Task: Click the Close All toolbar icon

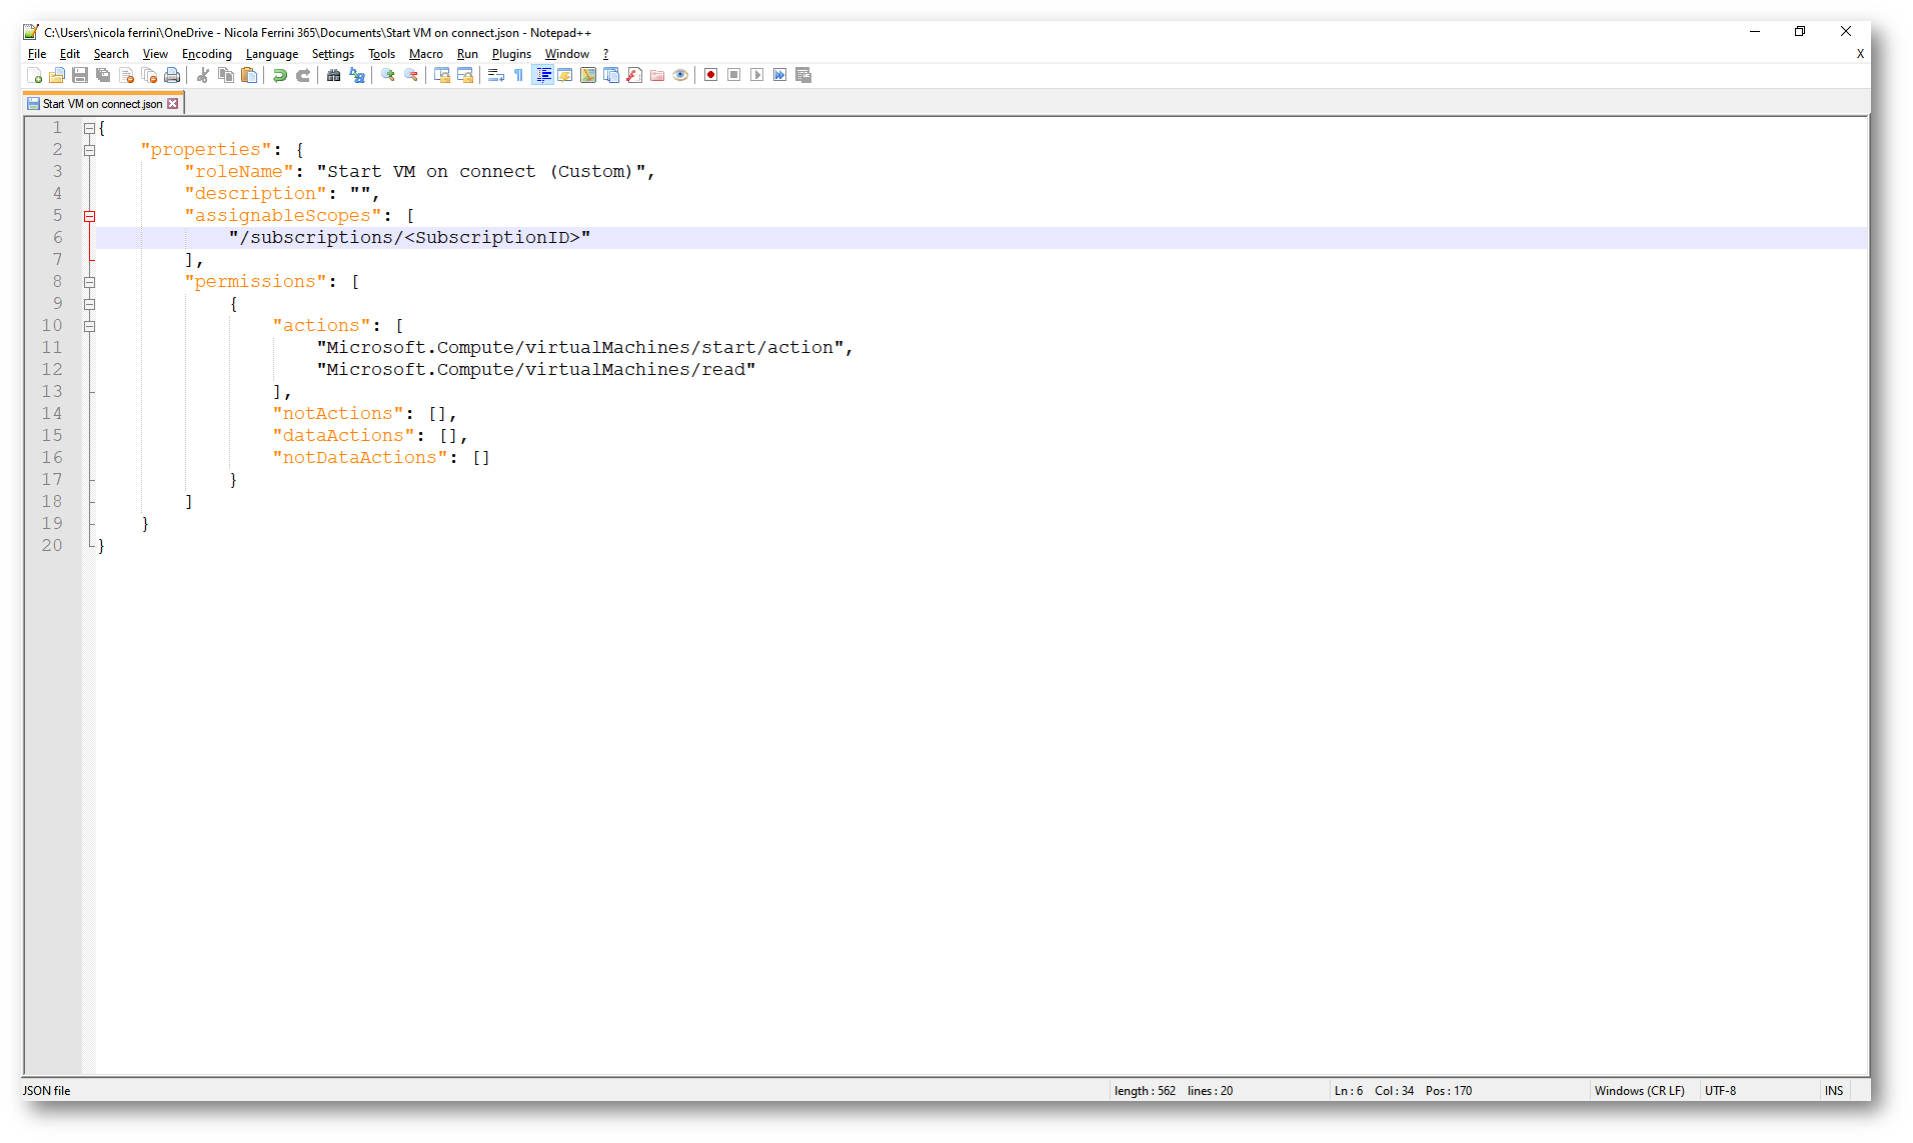Action: pos(149,76)
